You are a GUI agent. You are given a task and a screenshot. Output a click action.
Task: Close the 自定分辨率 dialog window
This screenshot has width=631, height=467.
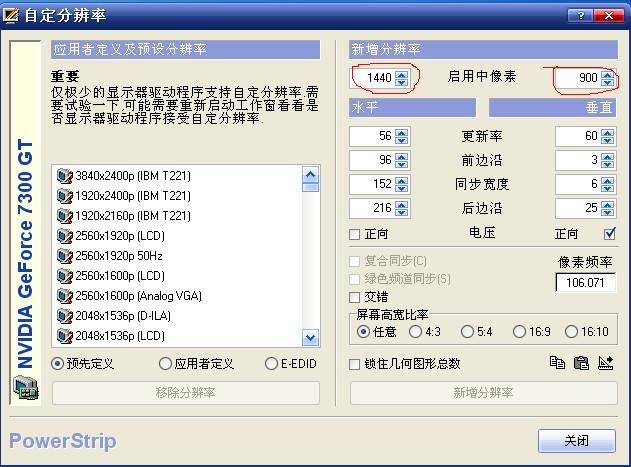pyautogui.click(x=608, y=16)
